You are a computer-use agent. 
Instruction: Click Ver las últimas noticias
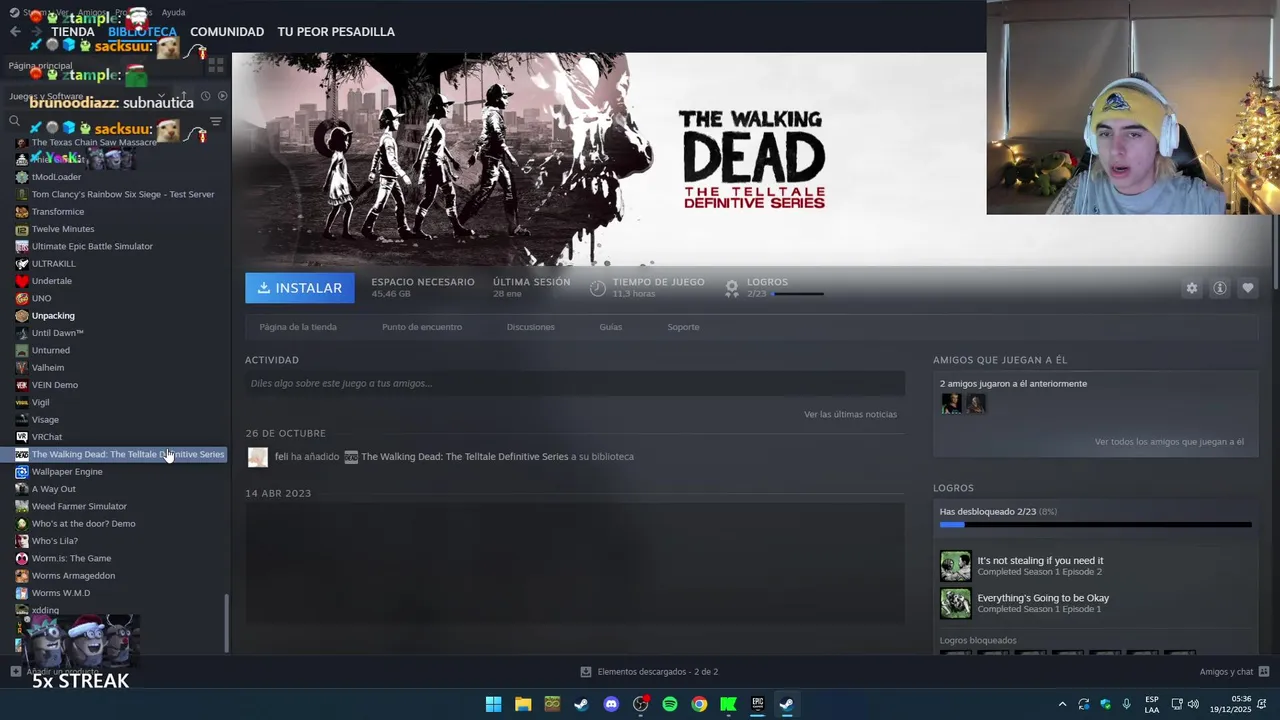[x=850, y=414]
